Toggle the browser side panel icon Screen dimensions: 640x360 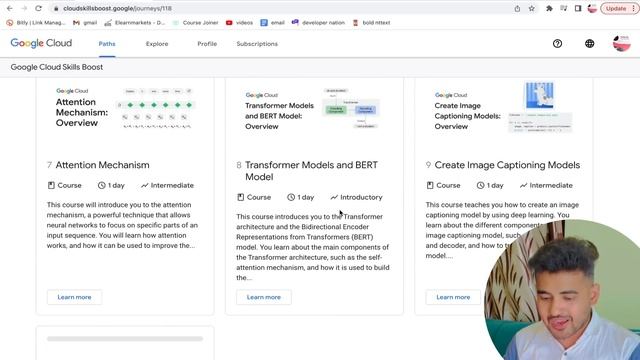tap(578, 8)
